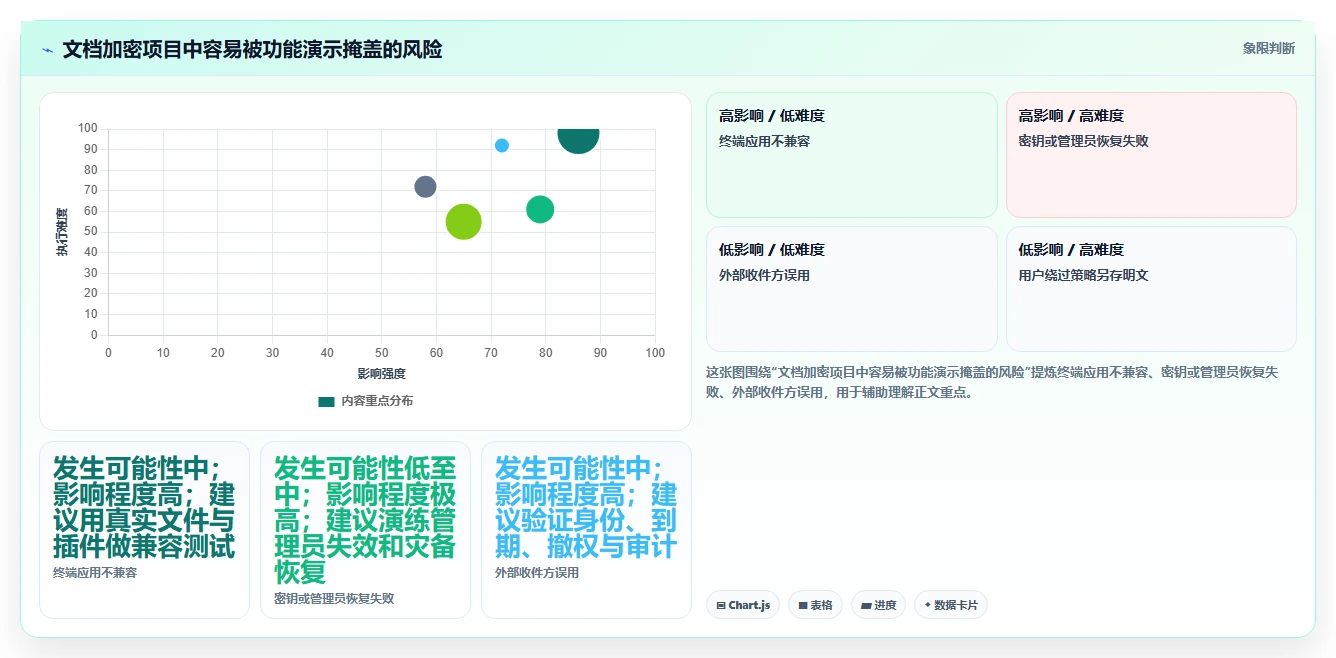The image size is (1336, 658).
Task: Click the 表格 tag
Action: pyautogui.click(x=815, y=605)
